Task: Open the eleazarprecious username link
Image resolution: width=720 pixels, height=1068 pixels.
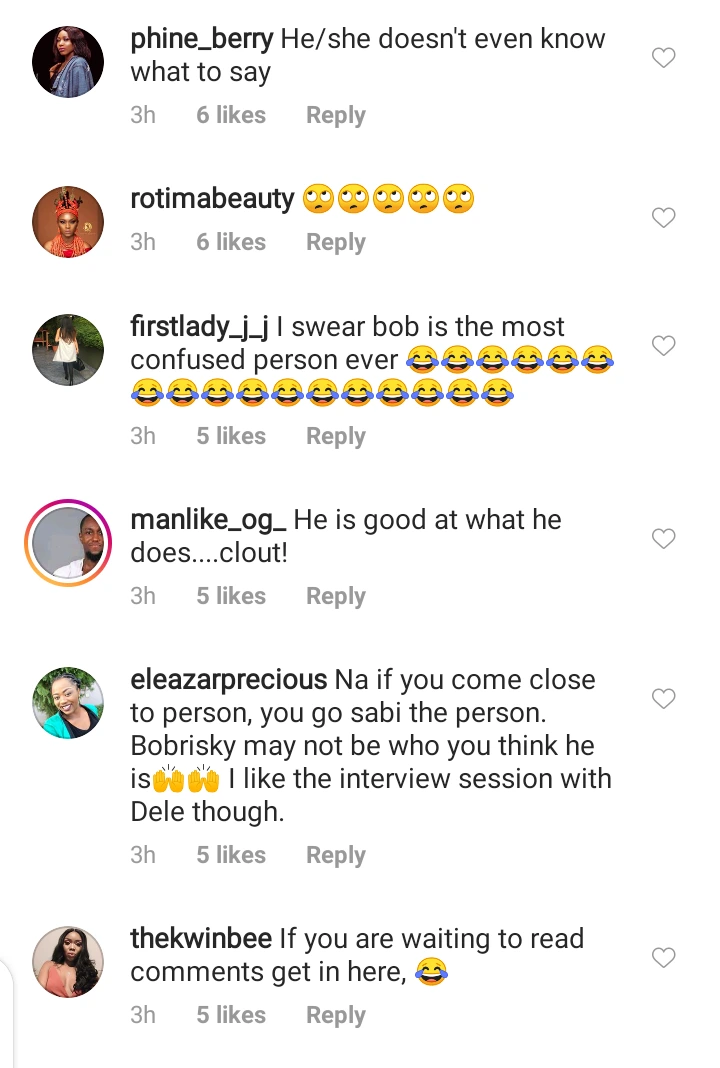Action: [x=229, y=680]
